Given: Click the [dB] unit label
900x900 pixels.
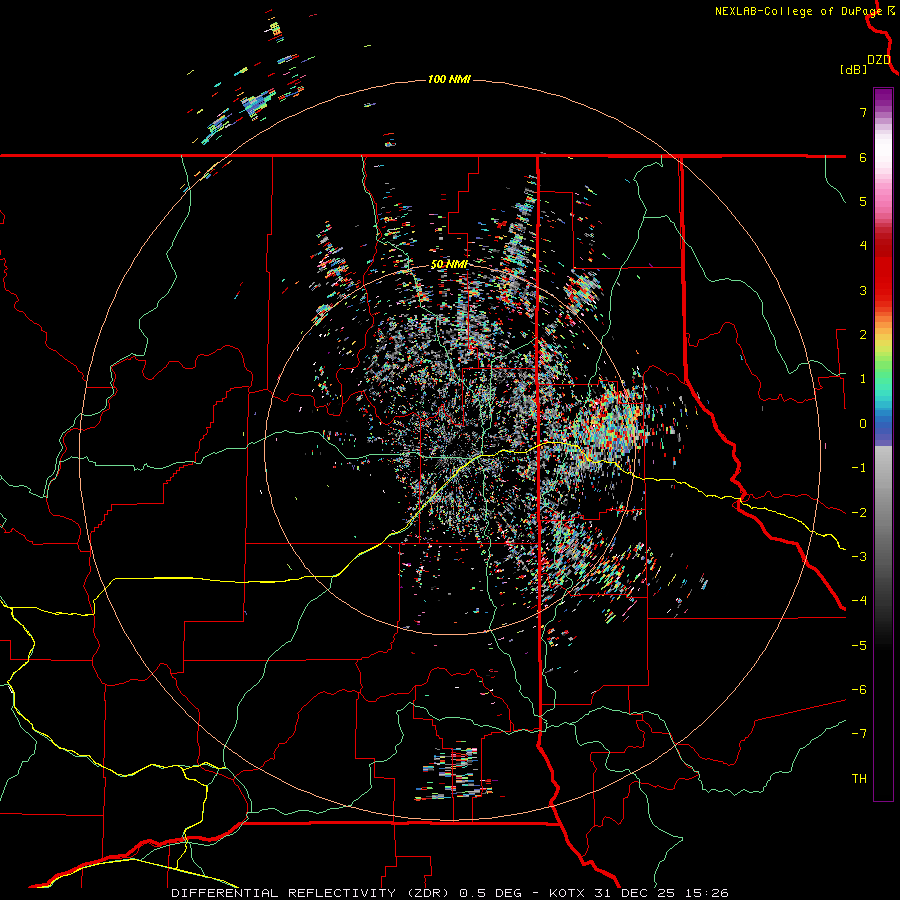Looking at the screenshot, I should tap(853, 70).
